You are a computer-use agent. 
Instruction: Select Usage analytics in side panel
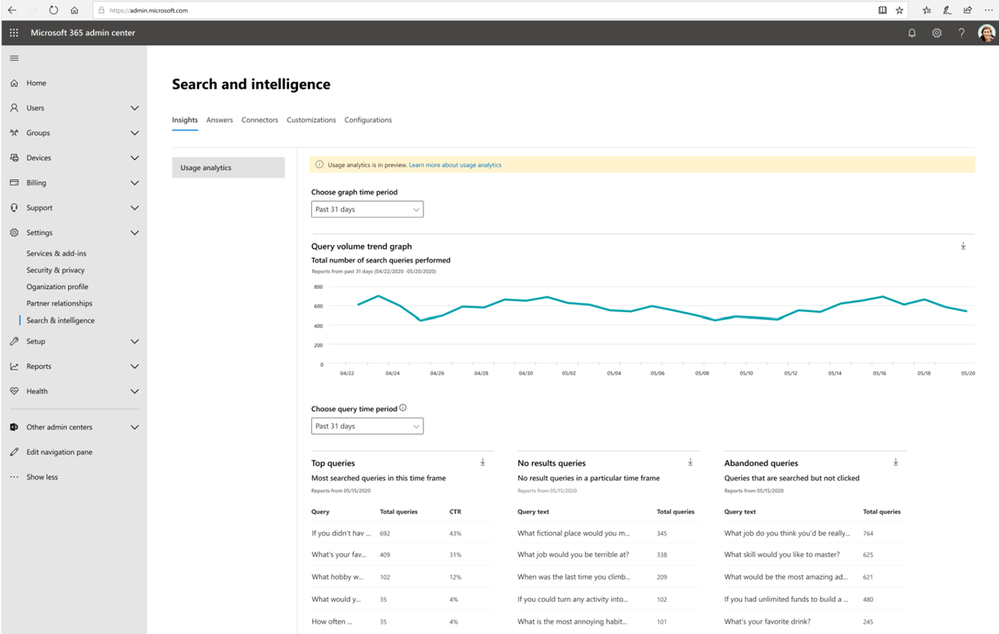coord(228,168)
